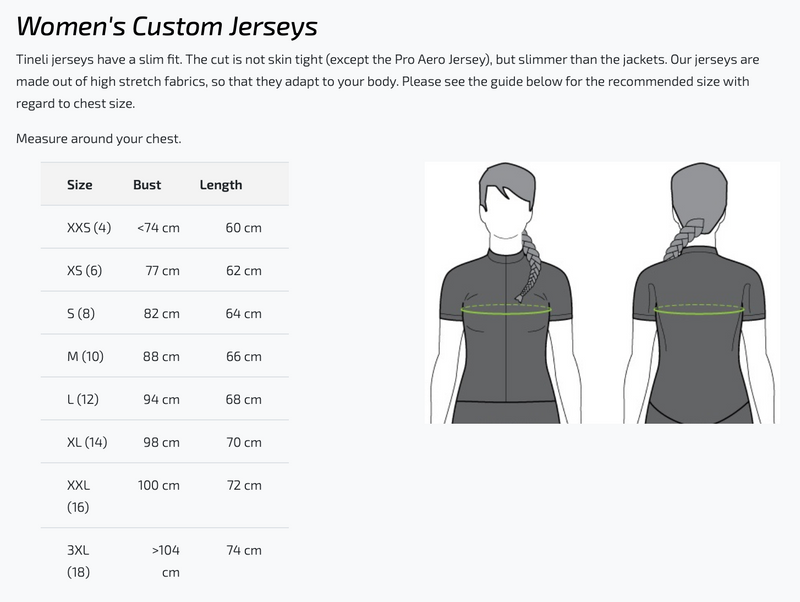Click the XXS (4) size row
Image resolution: width=800 pixels, height=602 pixels.
pyautogui.click(x=165, y=228)
